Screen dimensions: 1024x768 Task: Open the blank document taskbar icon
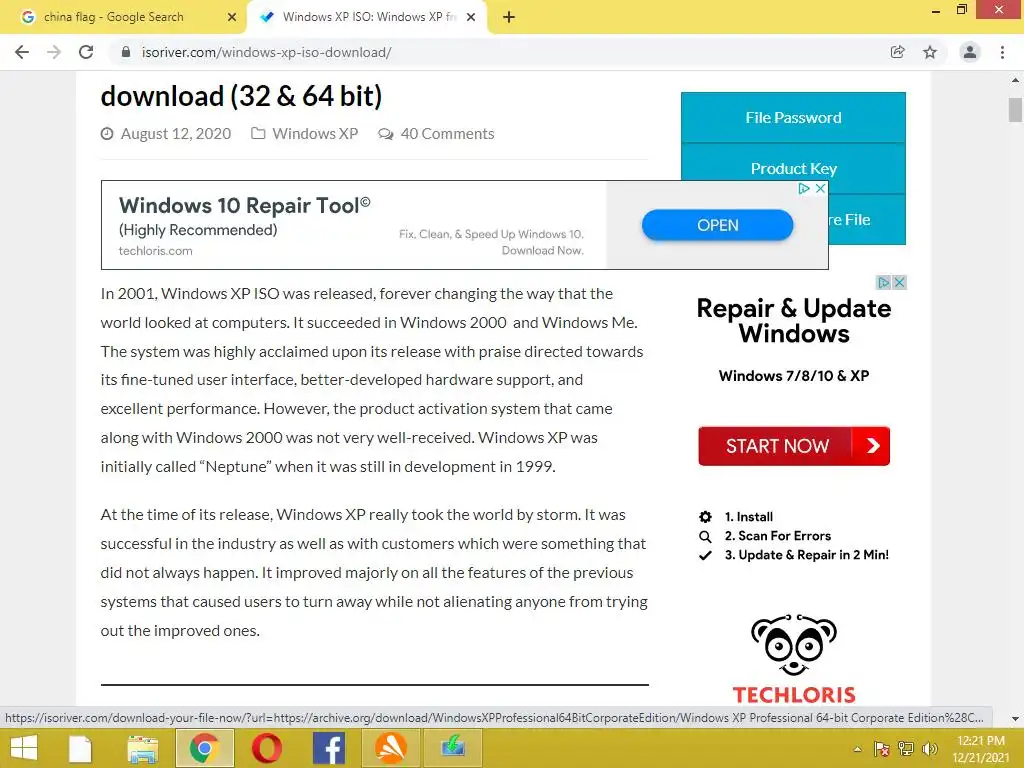click(x=80, y=748)
